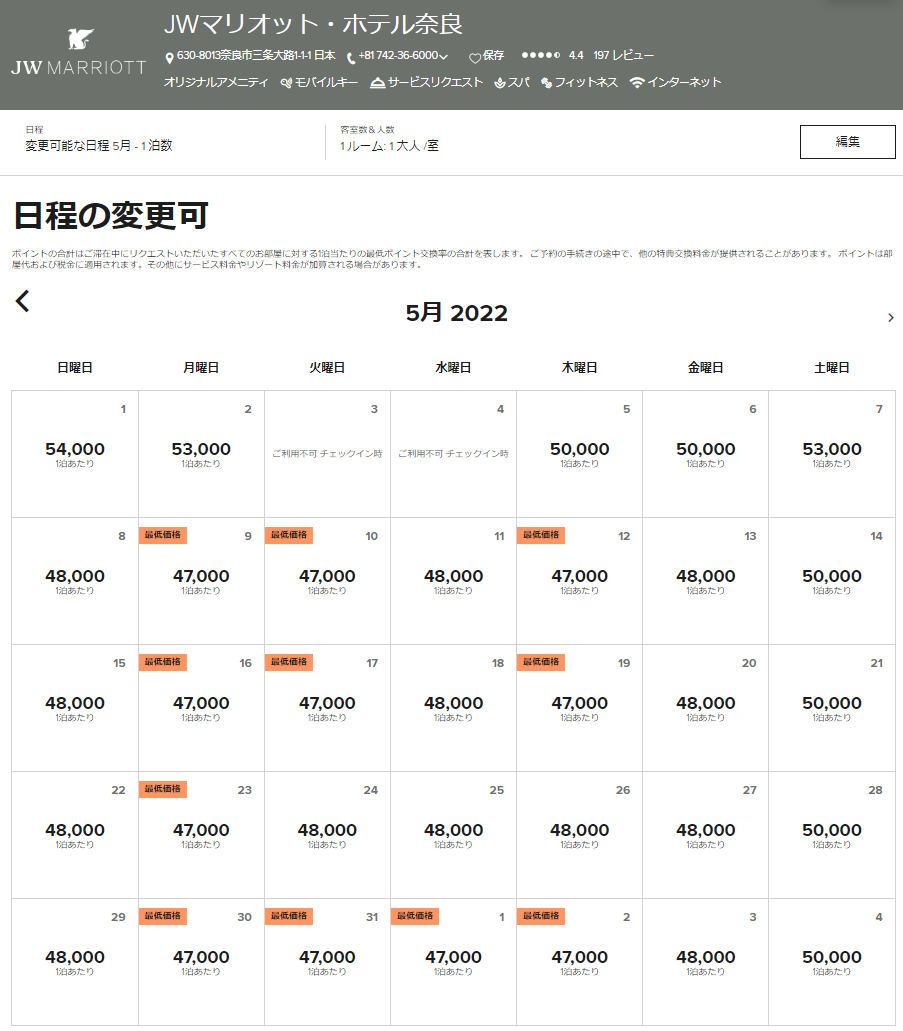Click the 編集 edit button
This screenshot has width=903, height=1031.
[x=847, y=142]
